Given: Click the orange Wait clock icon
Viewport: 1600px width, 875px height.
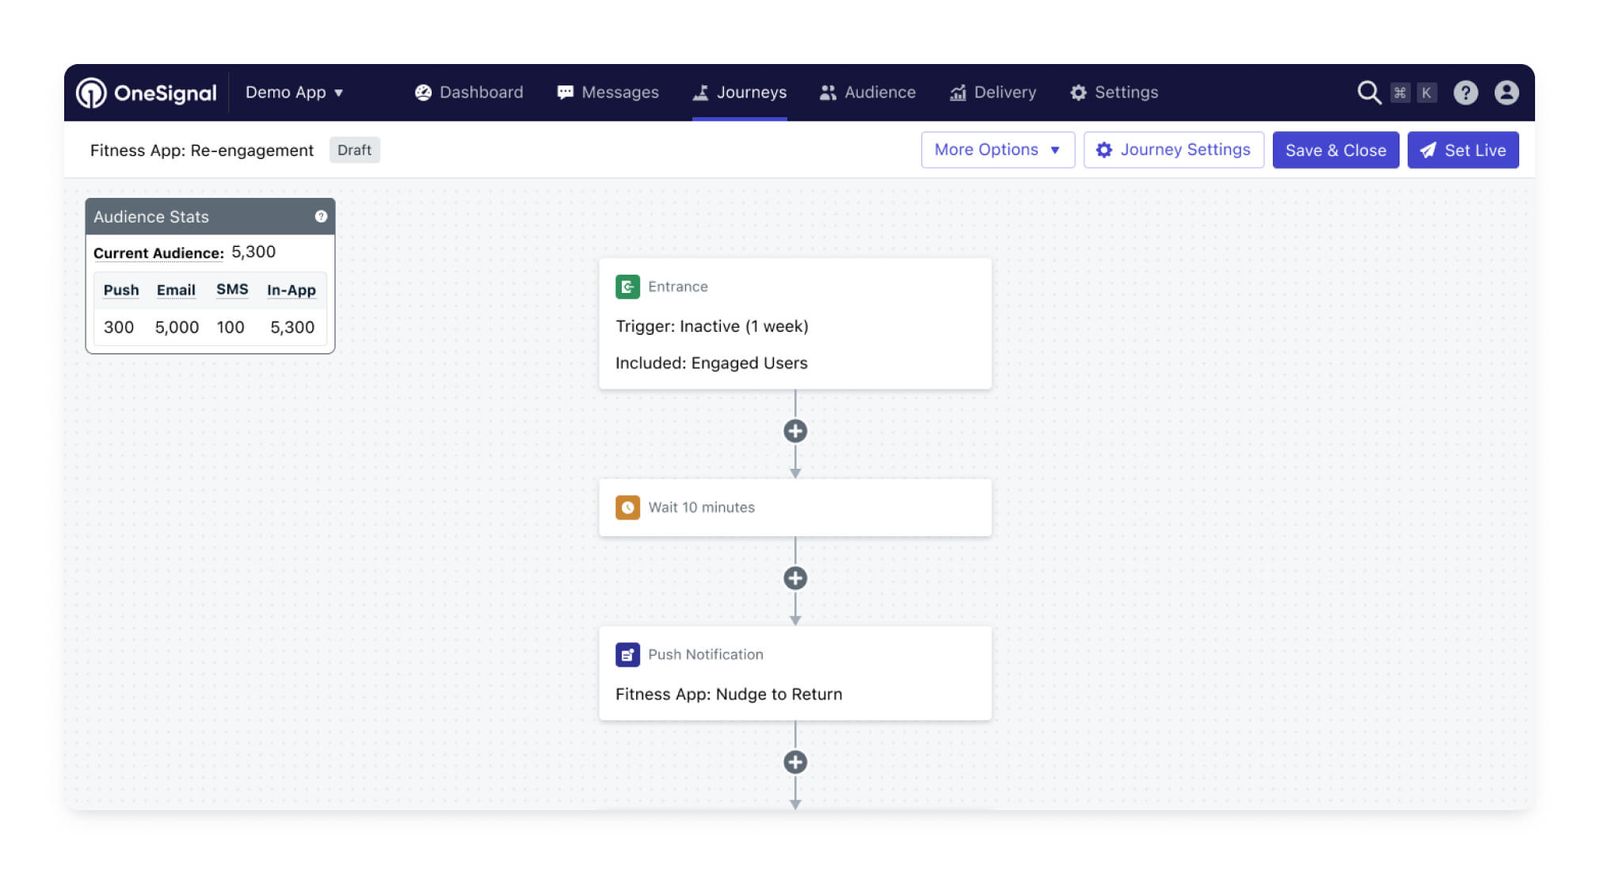Looking at the screenshot, I should [x=627, y=508].
